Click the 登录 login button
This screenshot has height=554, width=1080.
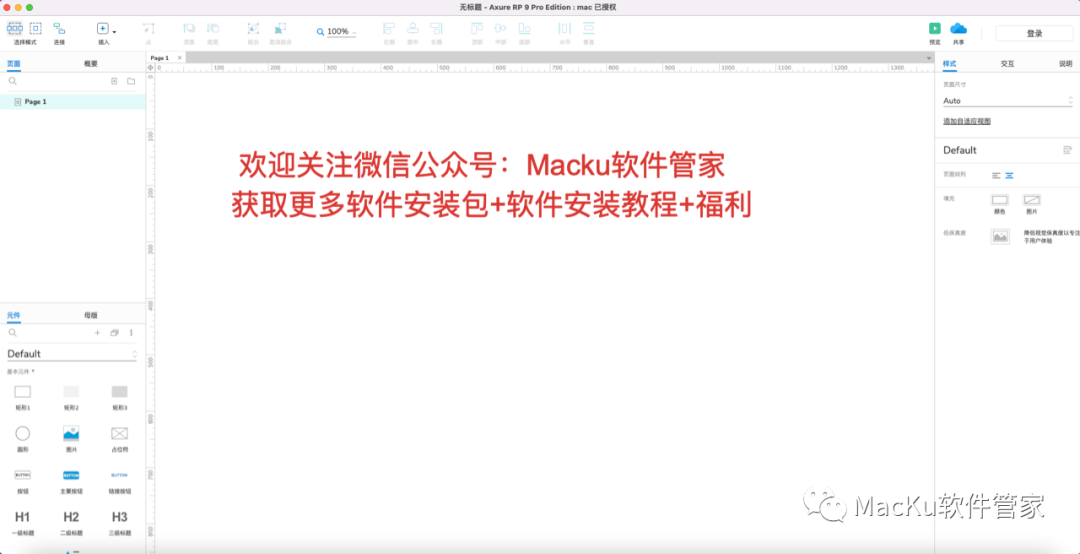tap(1034, 34)
